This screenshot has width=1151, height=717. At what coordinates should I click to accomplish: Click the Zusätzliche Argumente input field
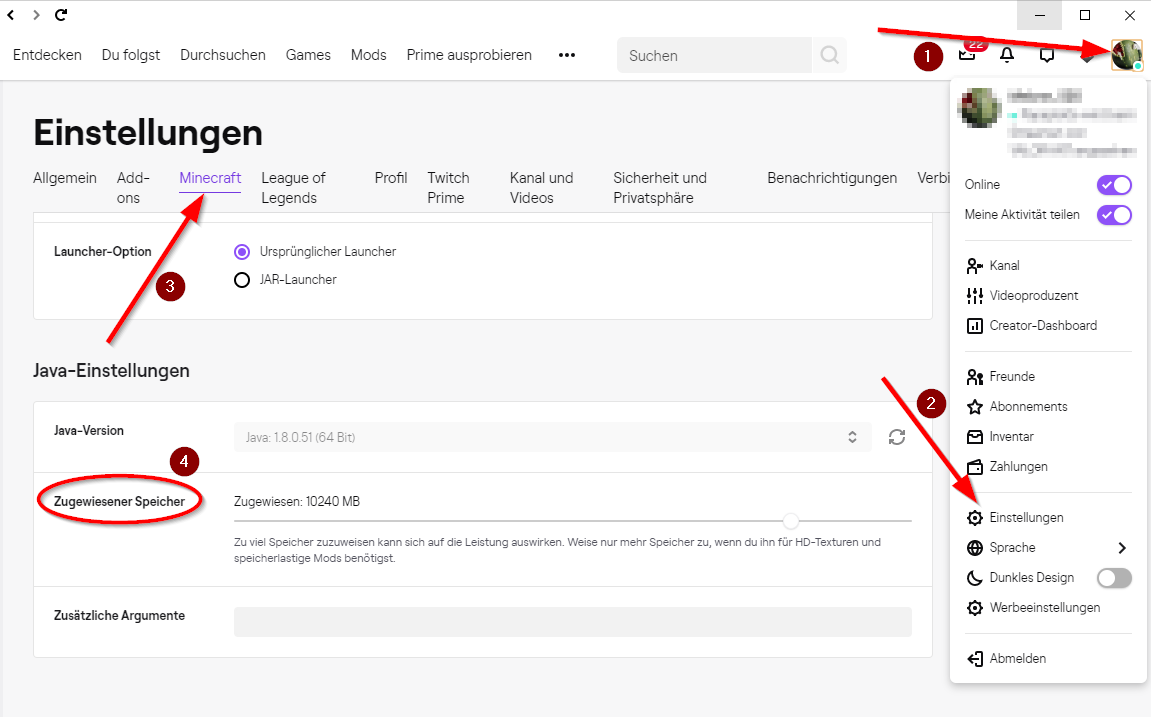(x=573, y=622)
